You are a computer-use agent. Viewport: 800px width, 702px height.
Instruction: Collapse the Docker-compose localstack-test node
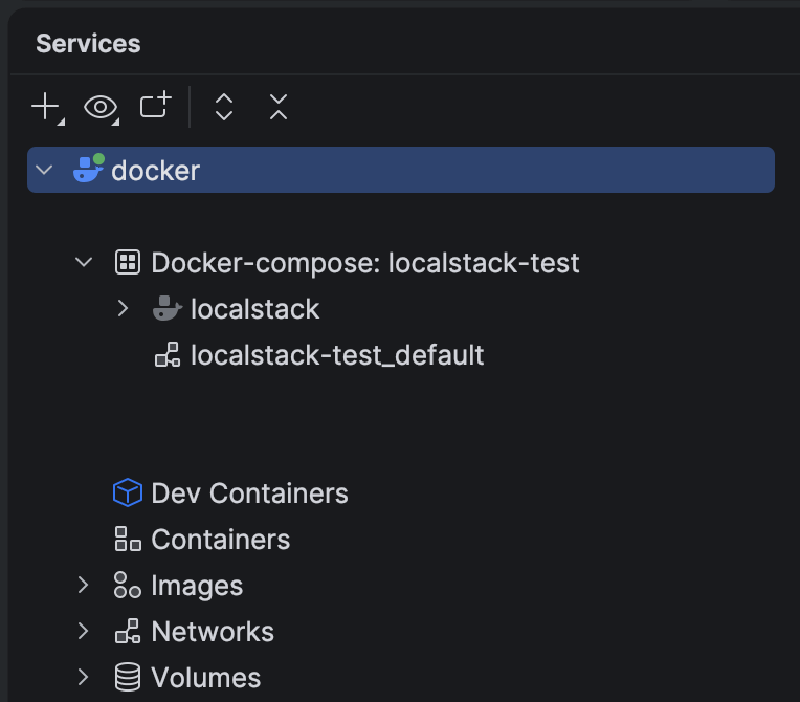tap(83, 263)
